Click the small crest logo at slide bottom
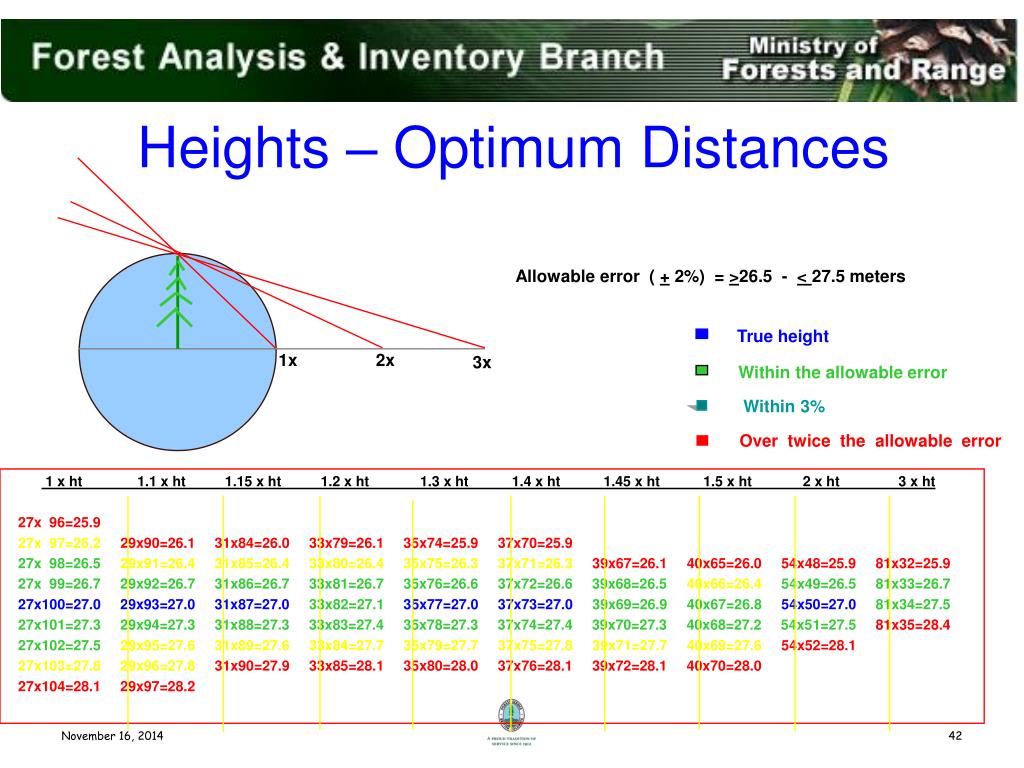The image size is (1024, 768). [511, 716]
